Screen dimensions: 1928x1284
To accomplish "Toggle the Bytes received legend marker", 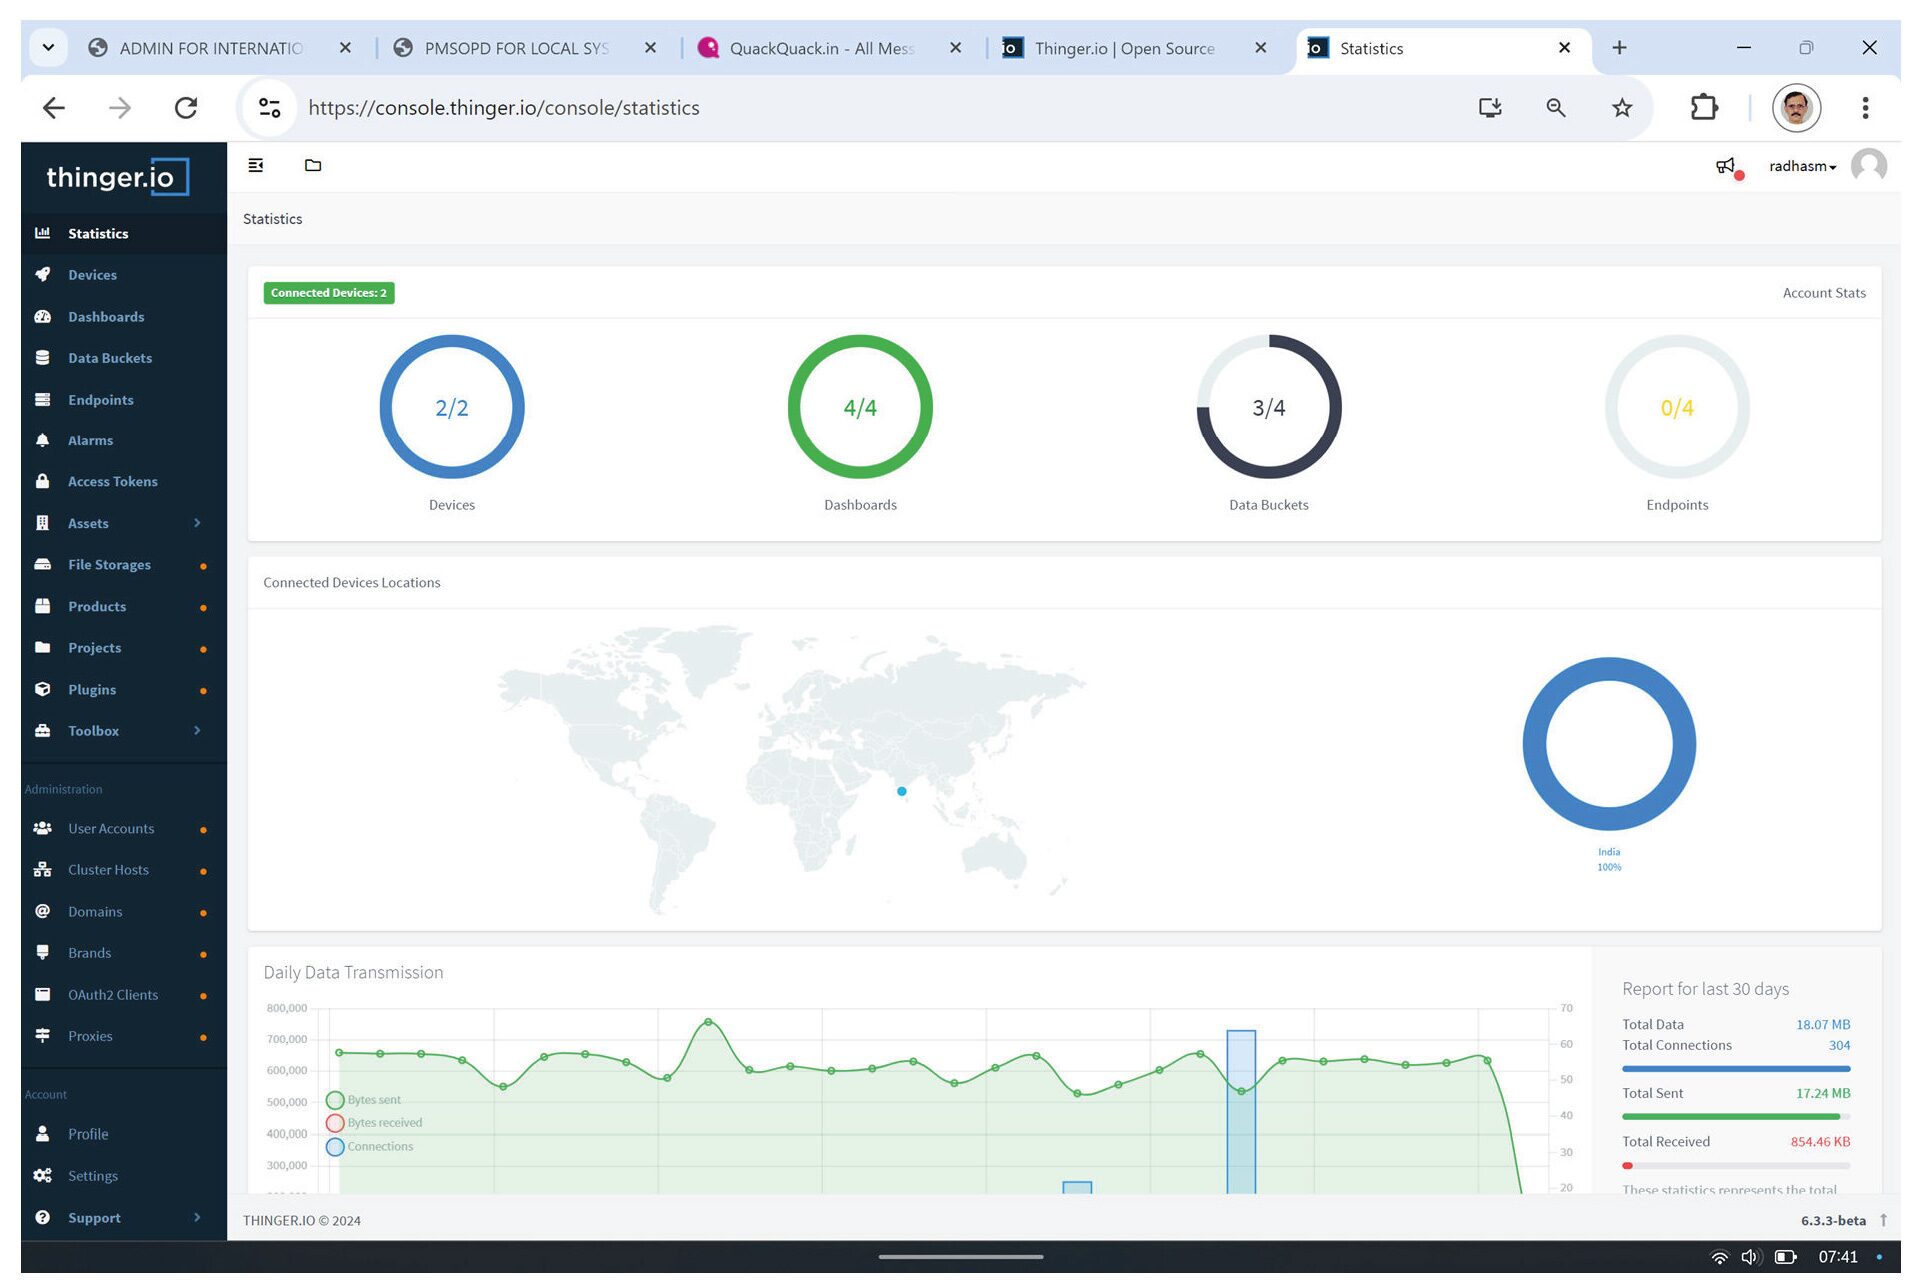I will [335, 1125].
